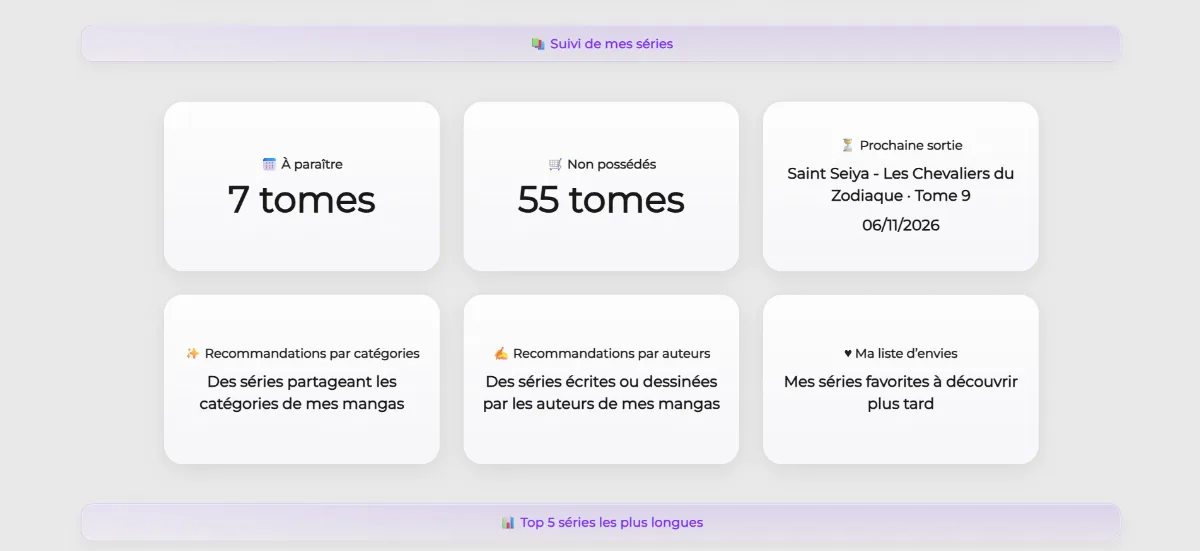1200x551 pixels.
Task: Click the writing hand icon beside 'Recommandations par auteurs'
Action: click(x=501, y=353)
